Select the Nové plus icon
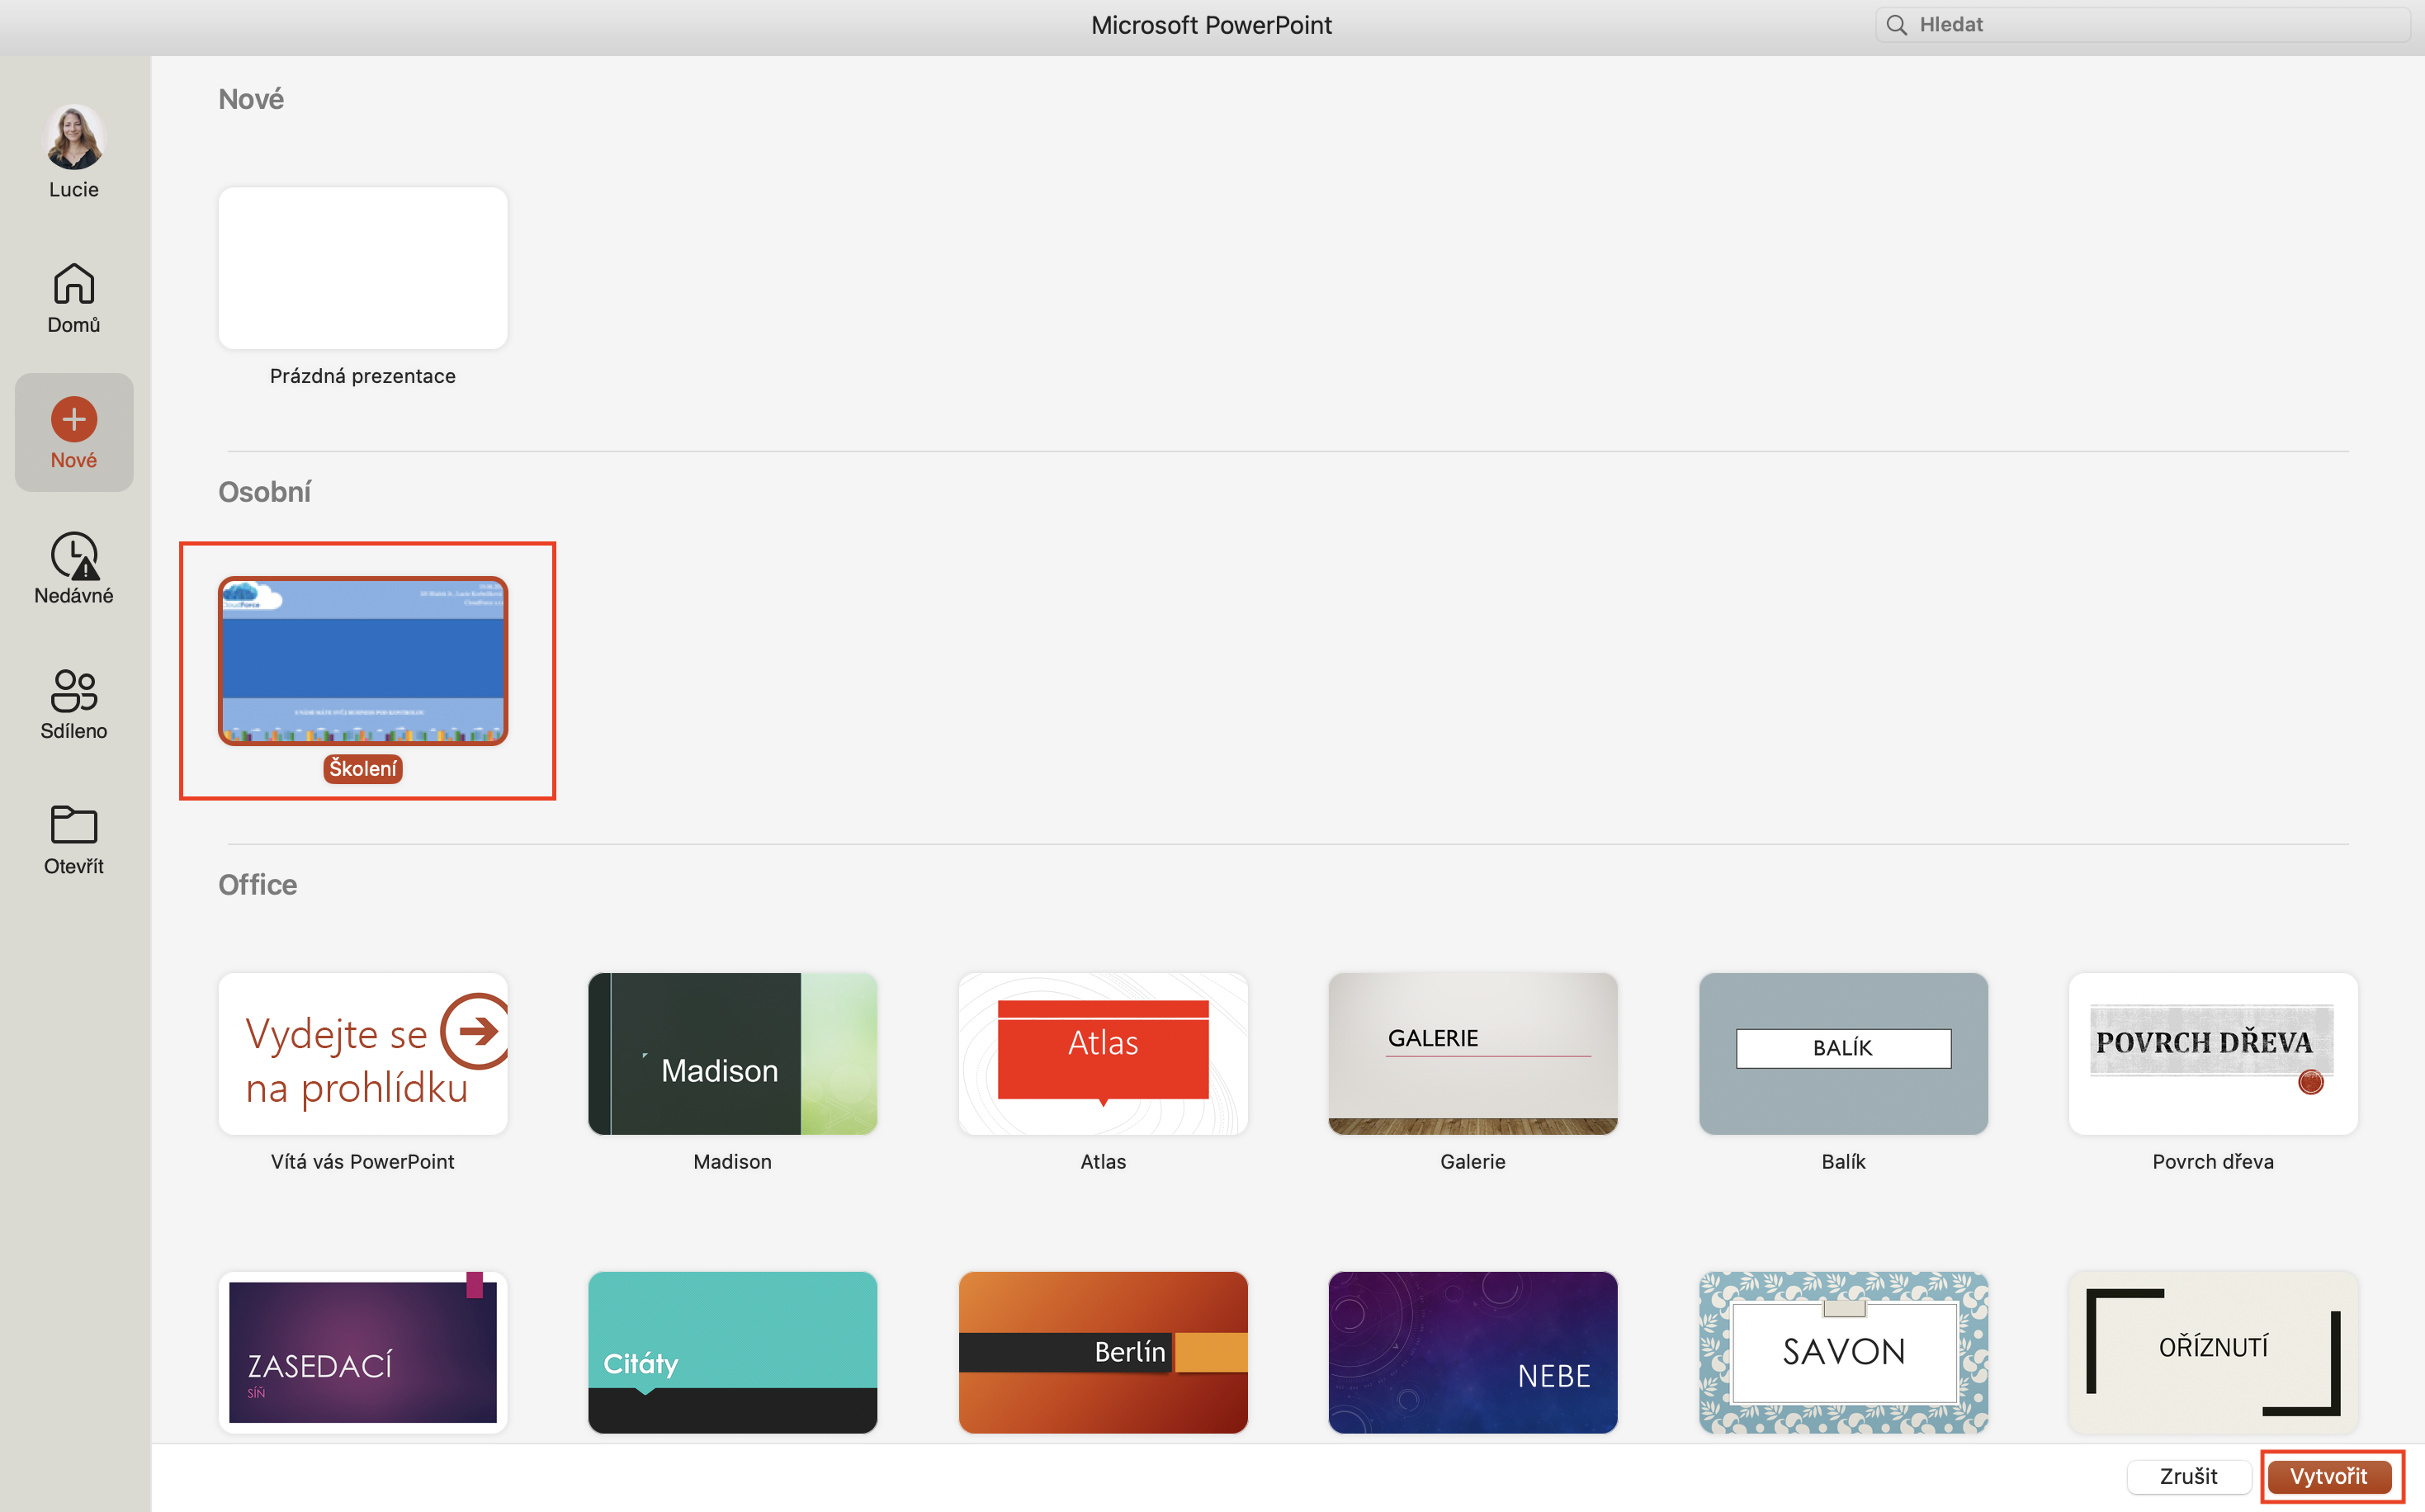Image resolution: width=2425 pixels, height=1512 pixels. pos(74,419)
